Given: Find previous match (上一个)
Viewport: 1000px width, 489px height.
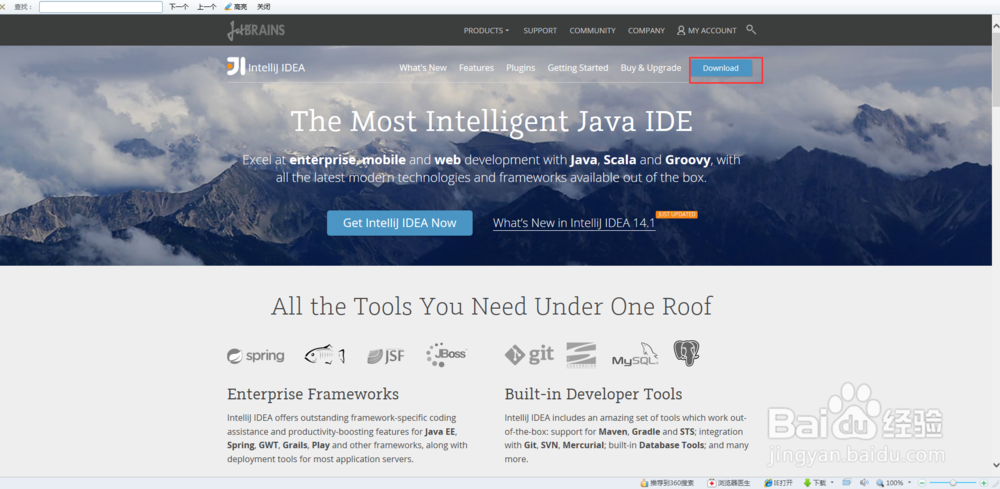Looking at the screenshot, I should (206, 7).
